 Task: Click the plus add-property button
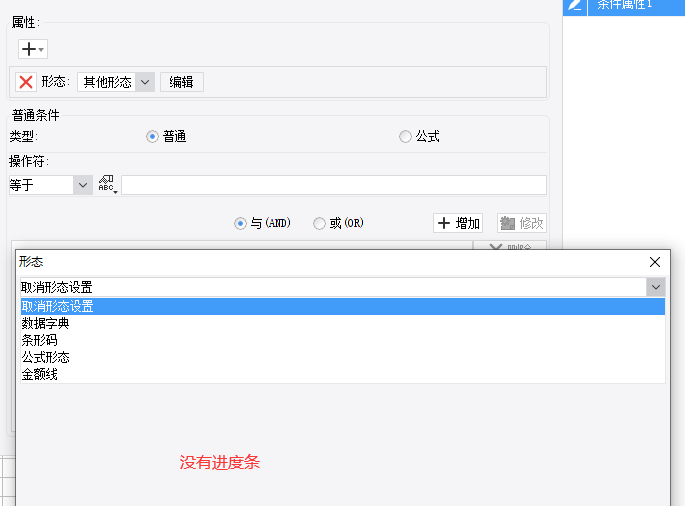click(x=33, y=49)
